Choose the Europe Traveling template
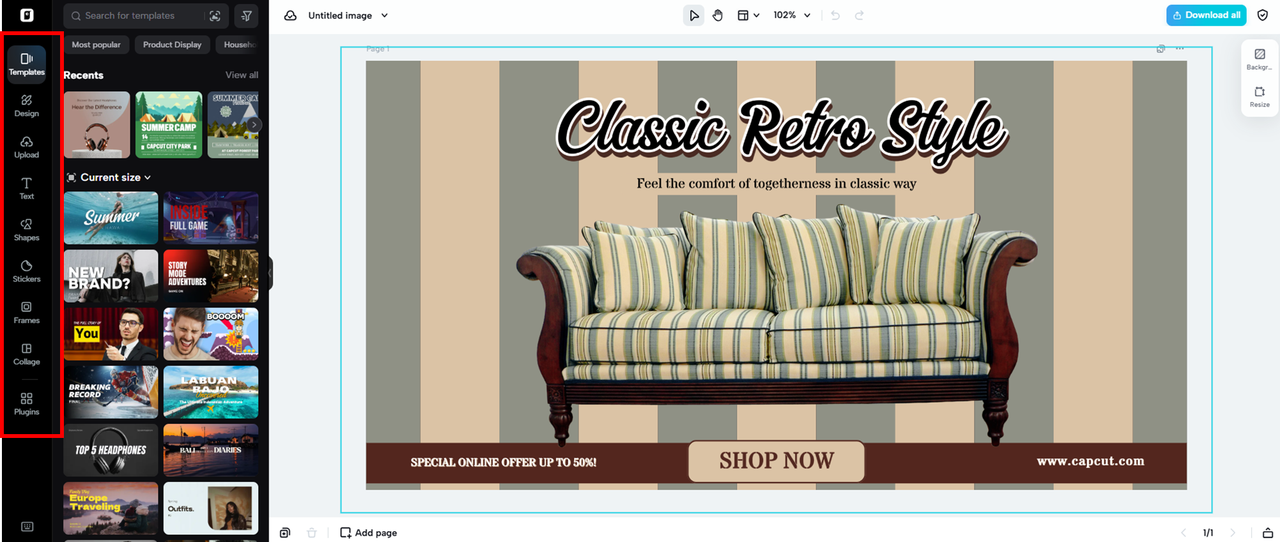The image size is (1280, 542). point(111,508)
